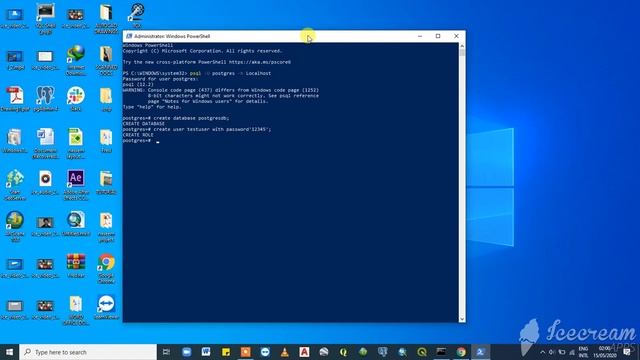Open AutoCAD from the taskbar
Image resolution: width=640 pixels, height=360 pixels.
tap(304, 352)
